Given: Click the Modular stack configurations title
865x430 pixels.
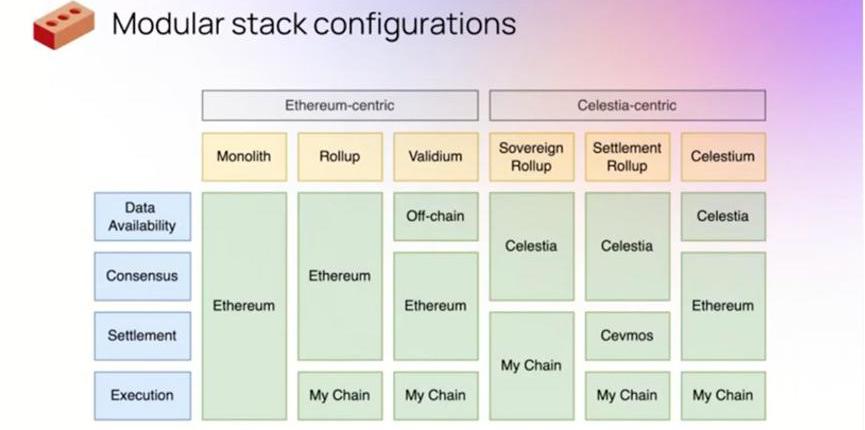Looking at the screenshot, I should [x=314, y=24].
